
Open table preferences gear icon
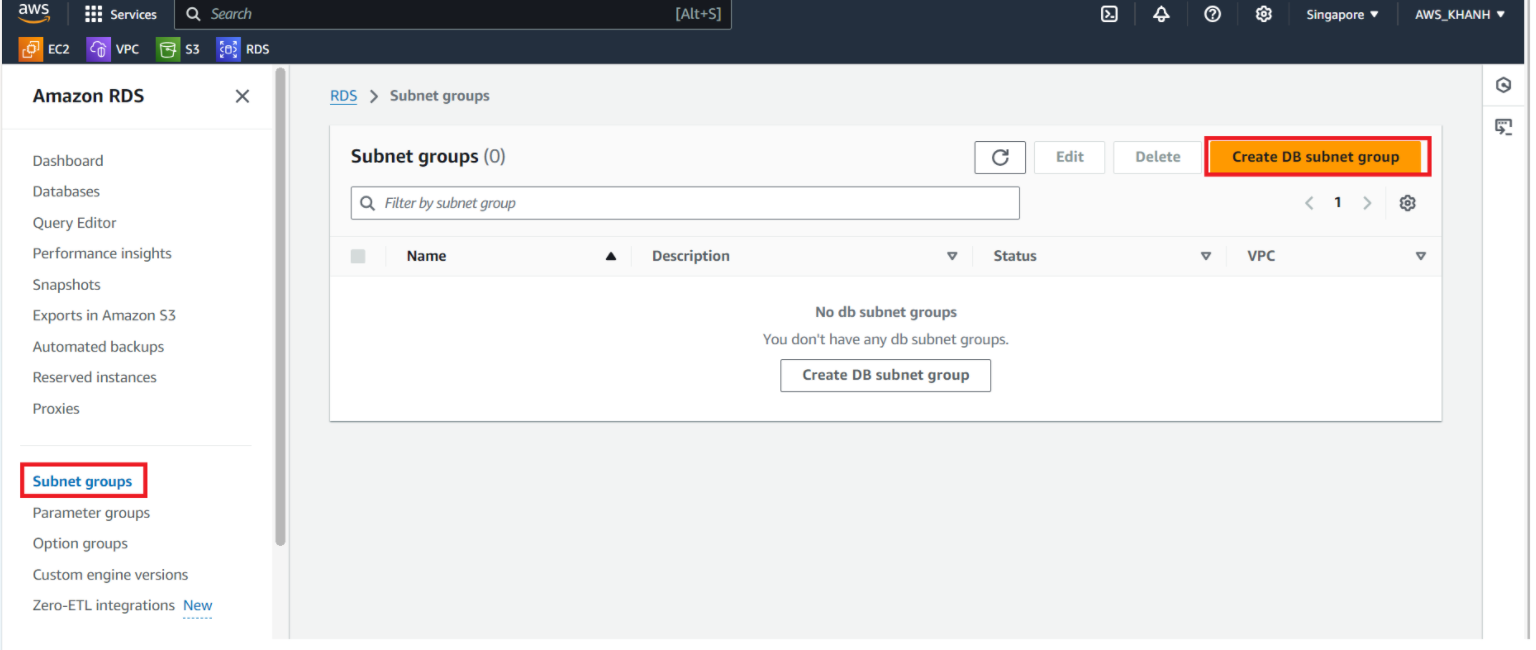tap(1408, 203)
